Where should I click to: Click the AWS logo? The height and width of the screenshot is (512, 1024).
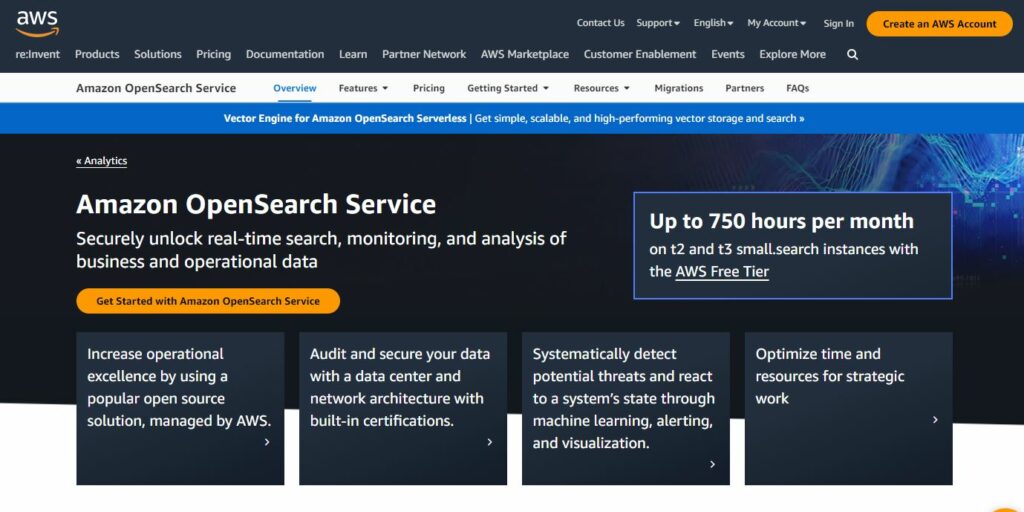tap(37, 24)
